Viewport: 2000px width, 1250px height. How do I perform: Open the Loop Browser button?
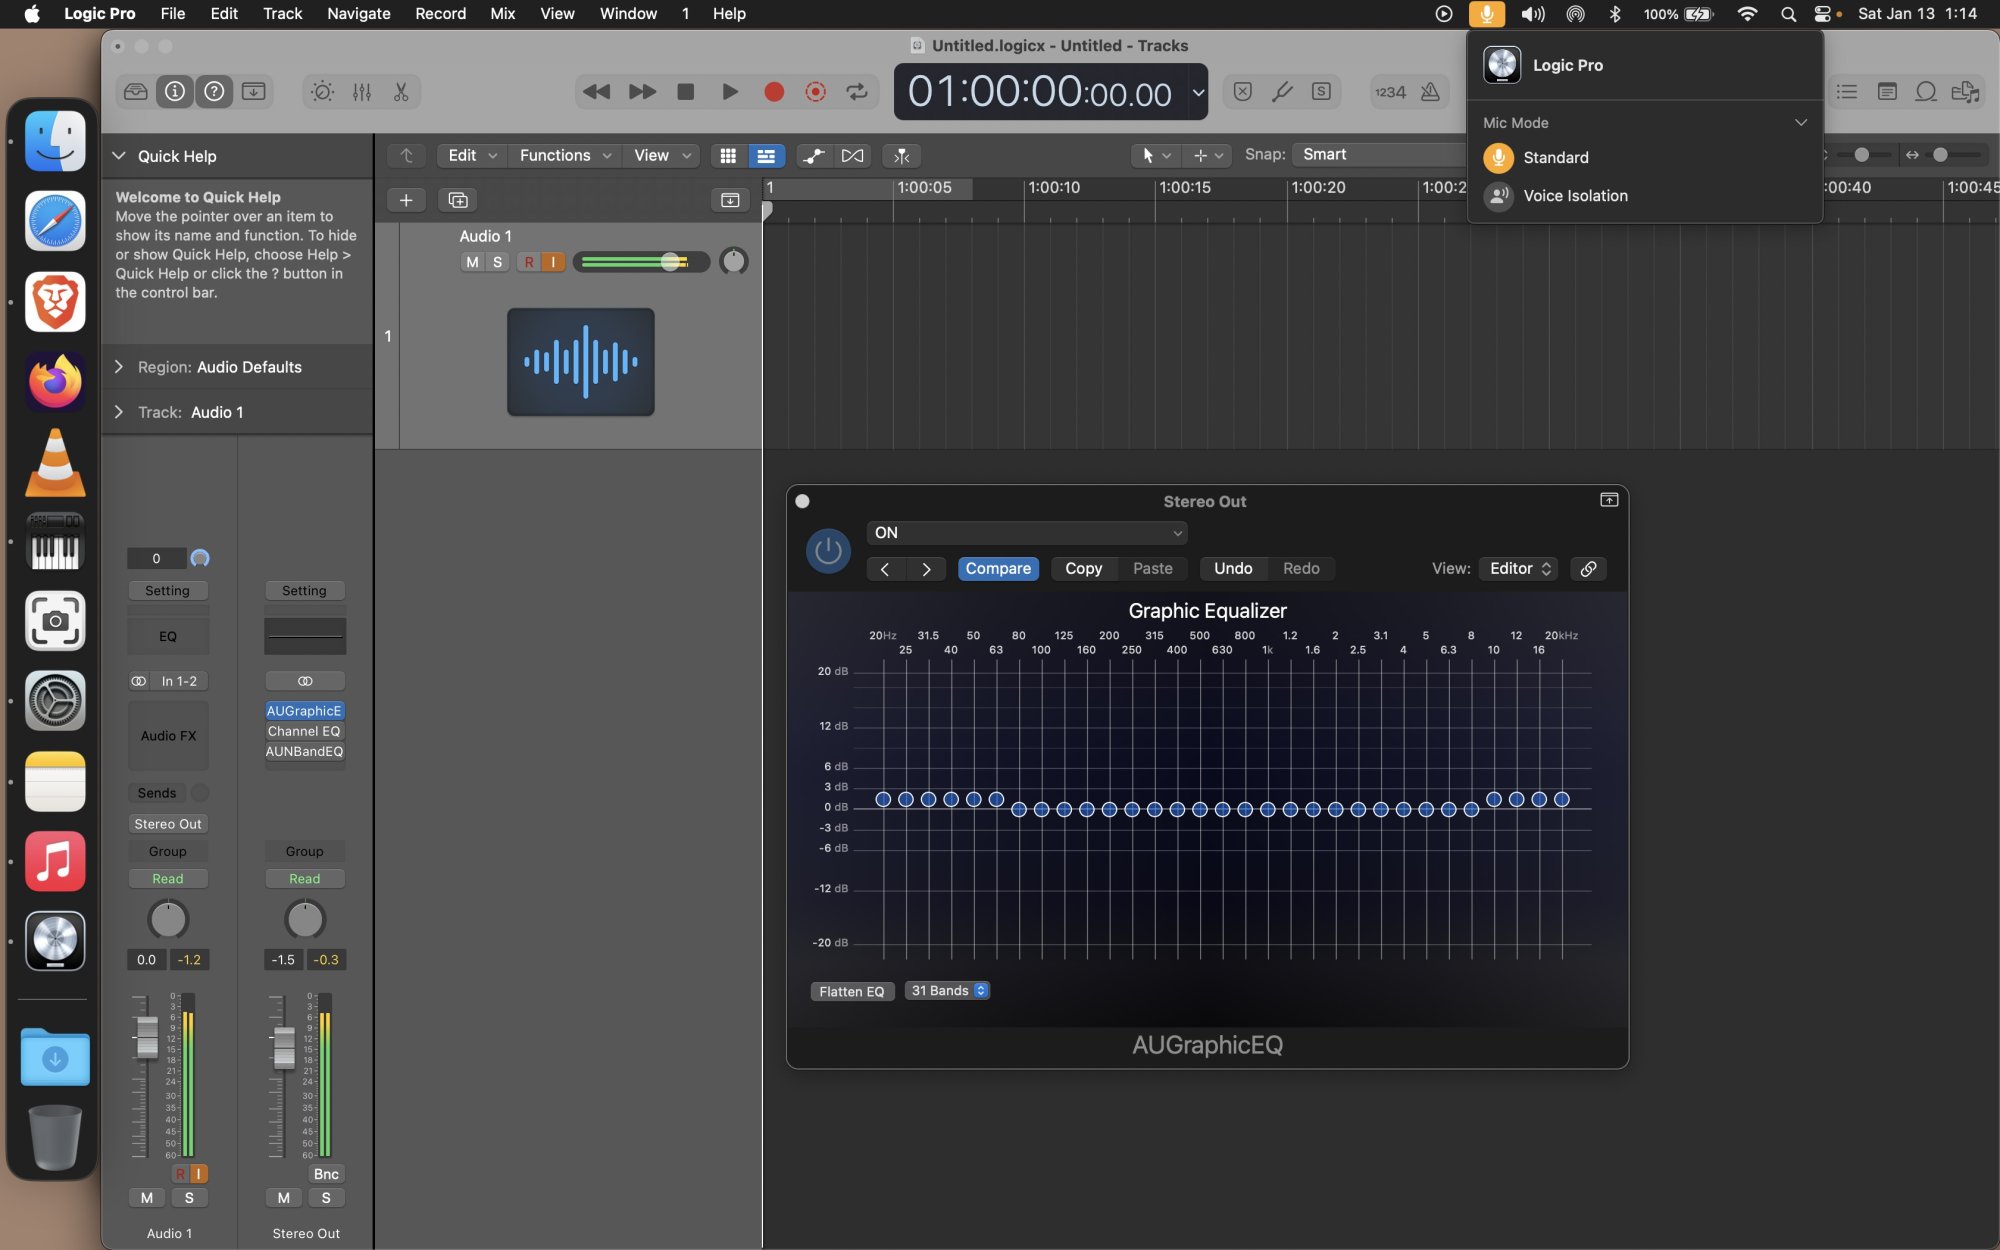pyautogui.click(x=1926, y=91)
